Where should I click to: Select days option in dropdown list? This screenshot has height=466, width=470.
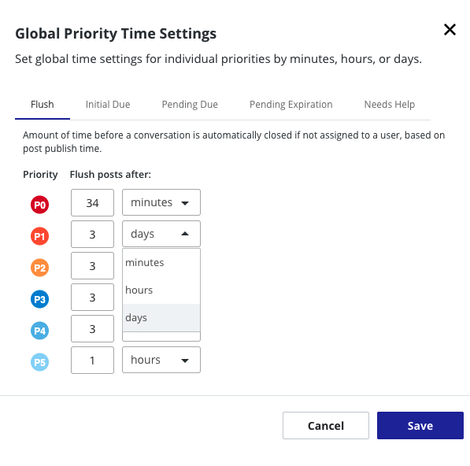coord(161,317)
